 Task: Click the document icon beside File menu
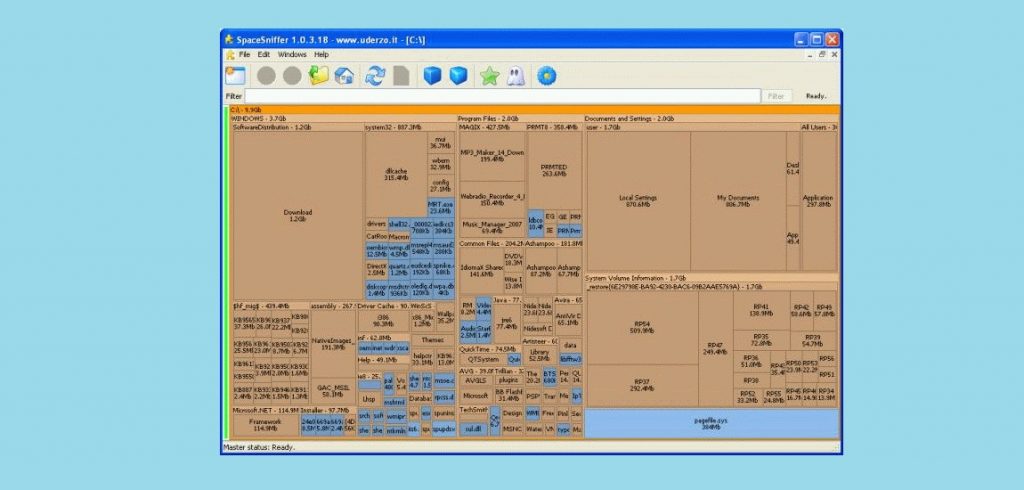coord(230,55)
